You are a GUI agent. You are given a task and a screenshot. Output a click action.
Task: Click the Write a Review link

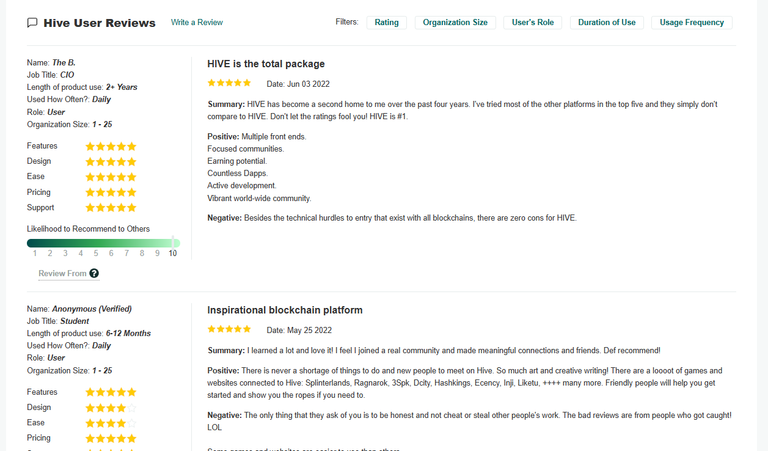tap(197, 23)
